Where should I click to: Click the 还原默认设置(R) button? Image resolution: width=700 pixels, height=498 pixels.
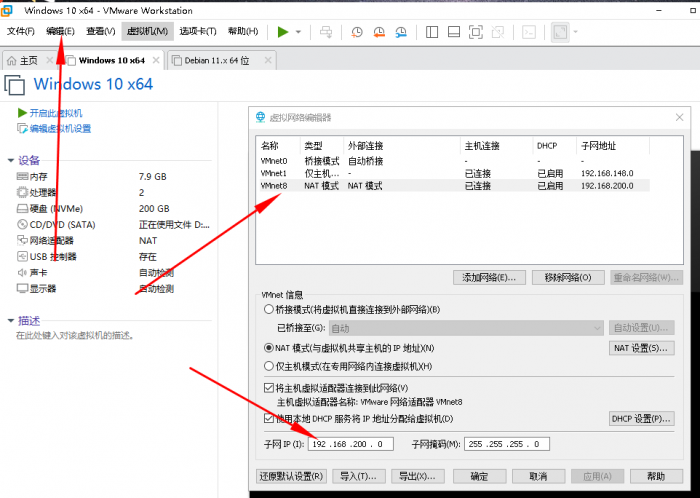pos(291,476)
